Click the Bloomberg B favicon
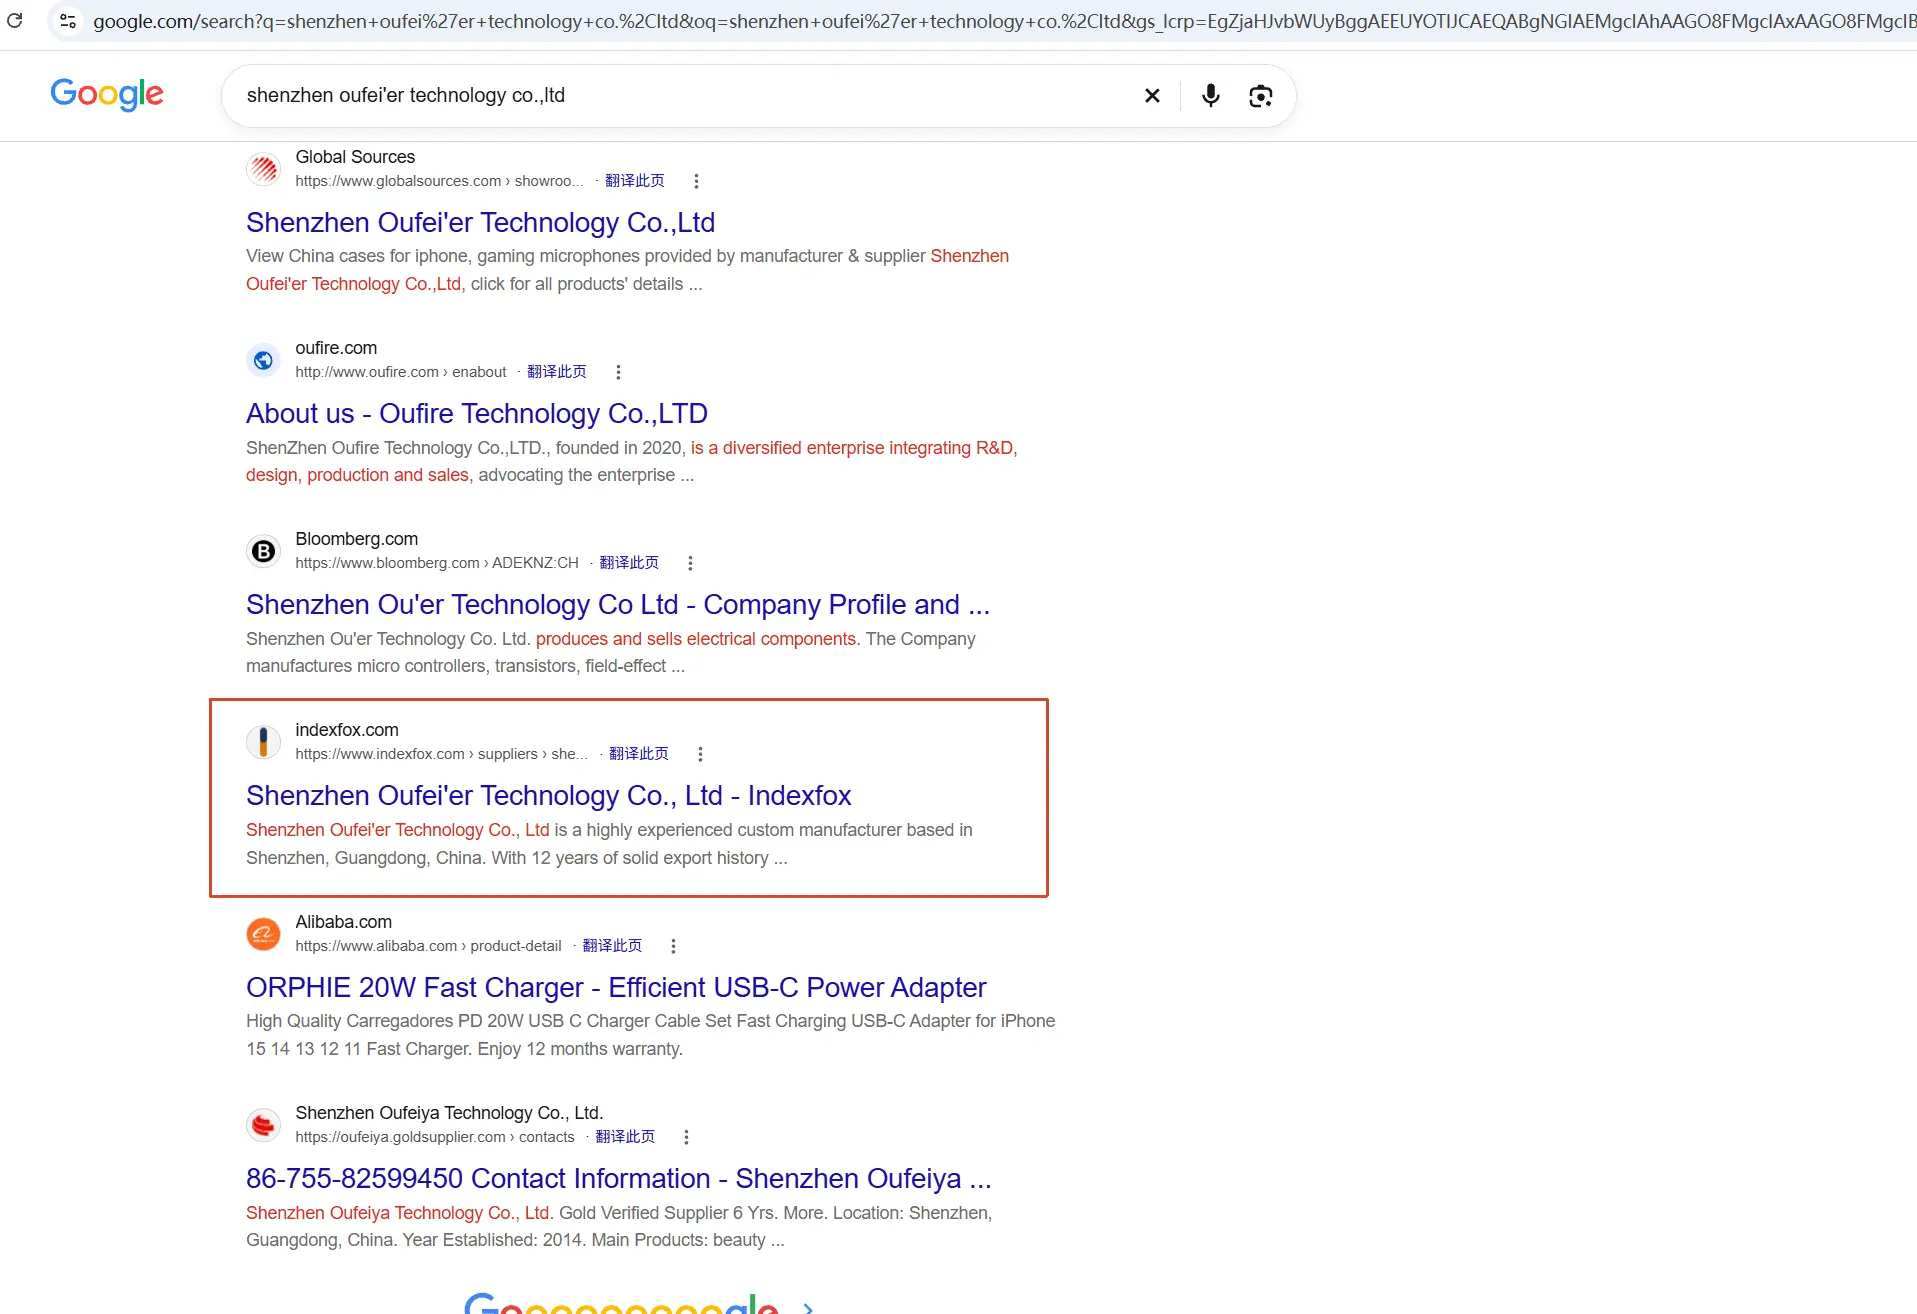 [264, 551]
